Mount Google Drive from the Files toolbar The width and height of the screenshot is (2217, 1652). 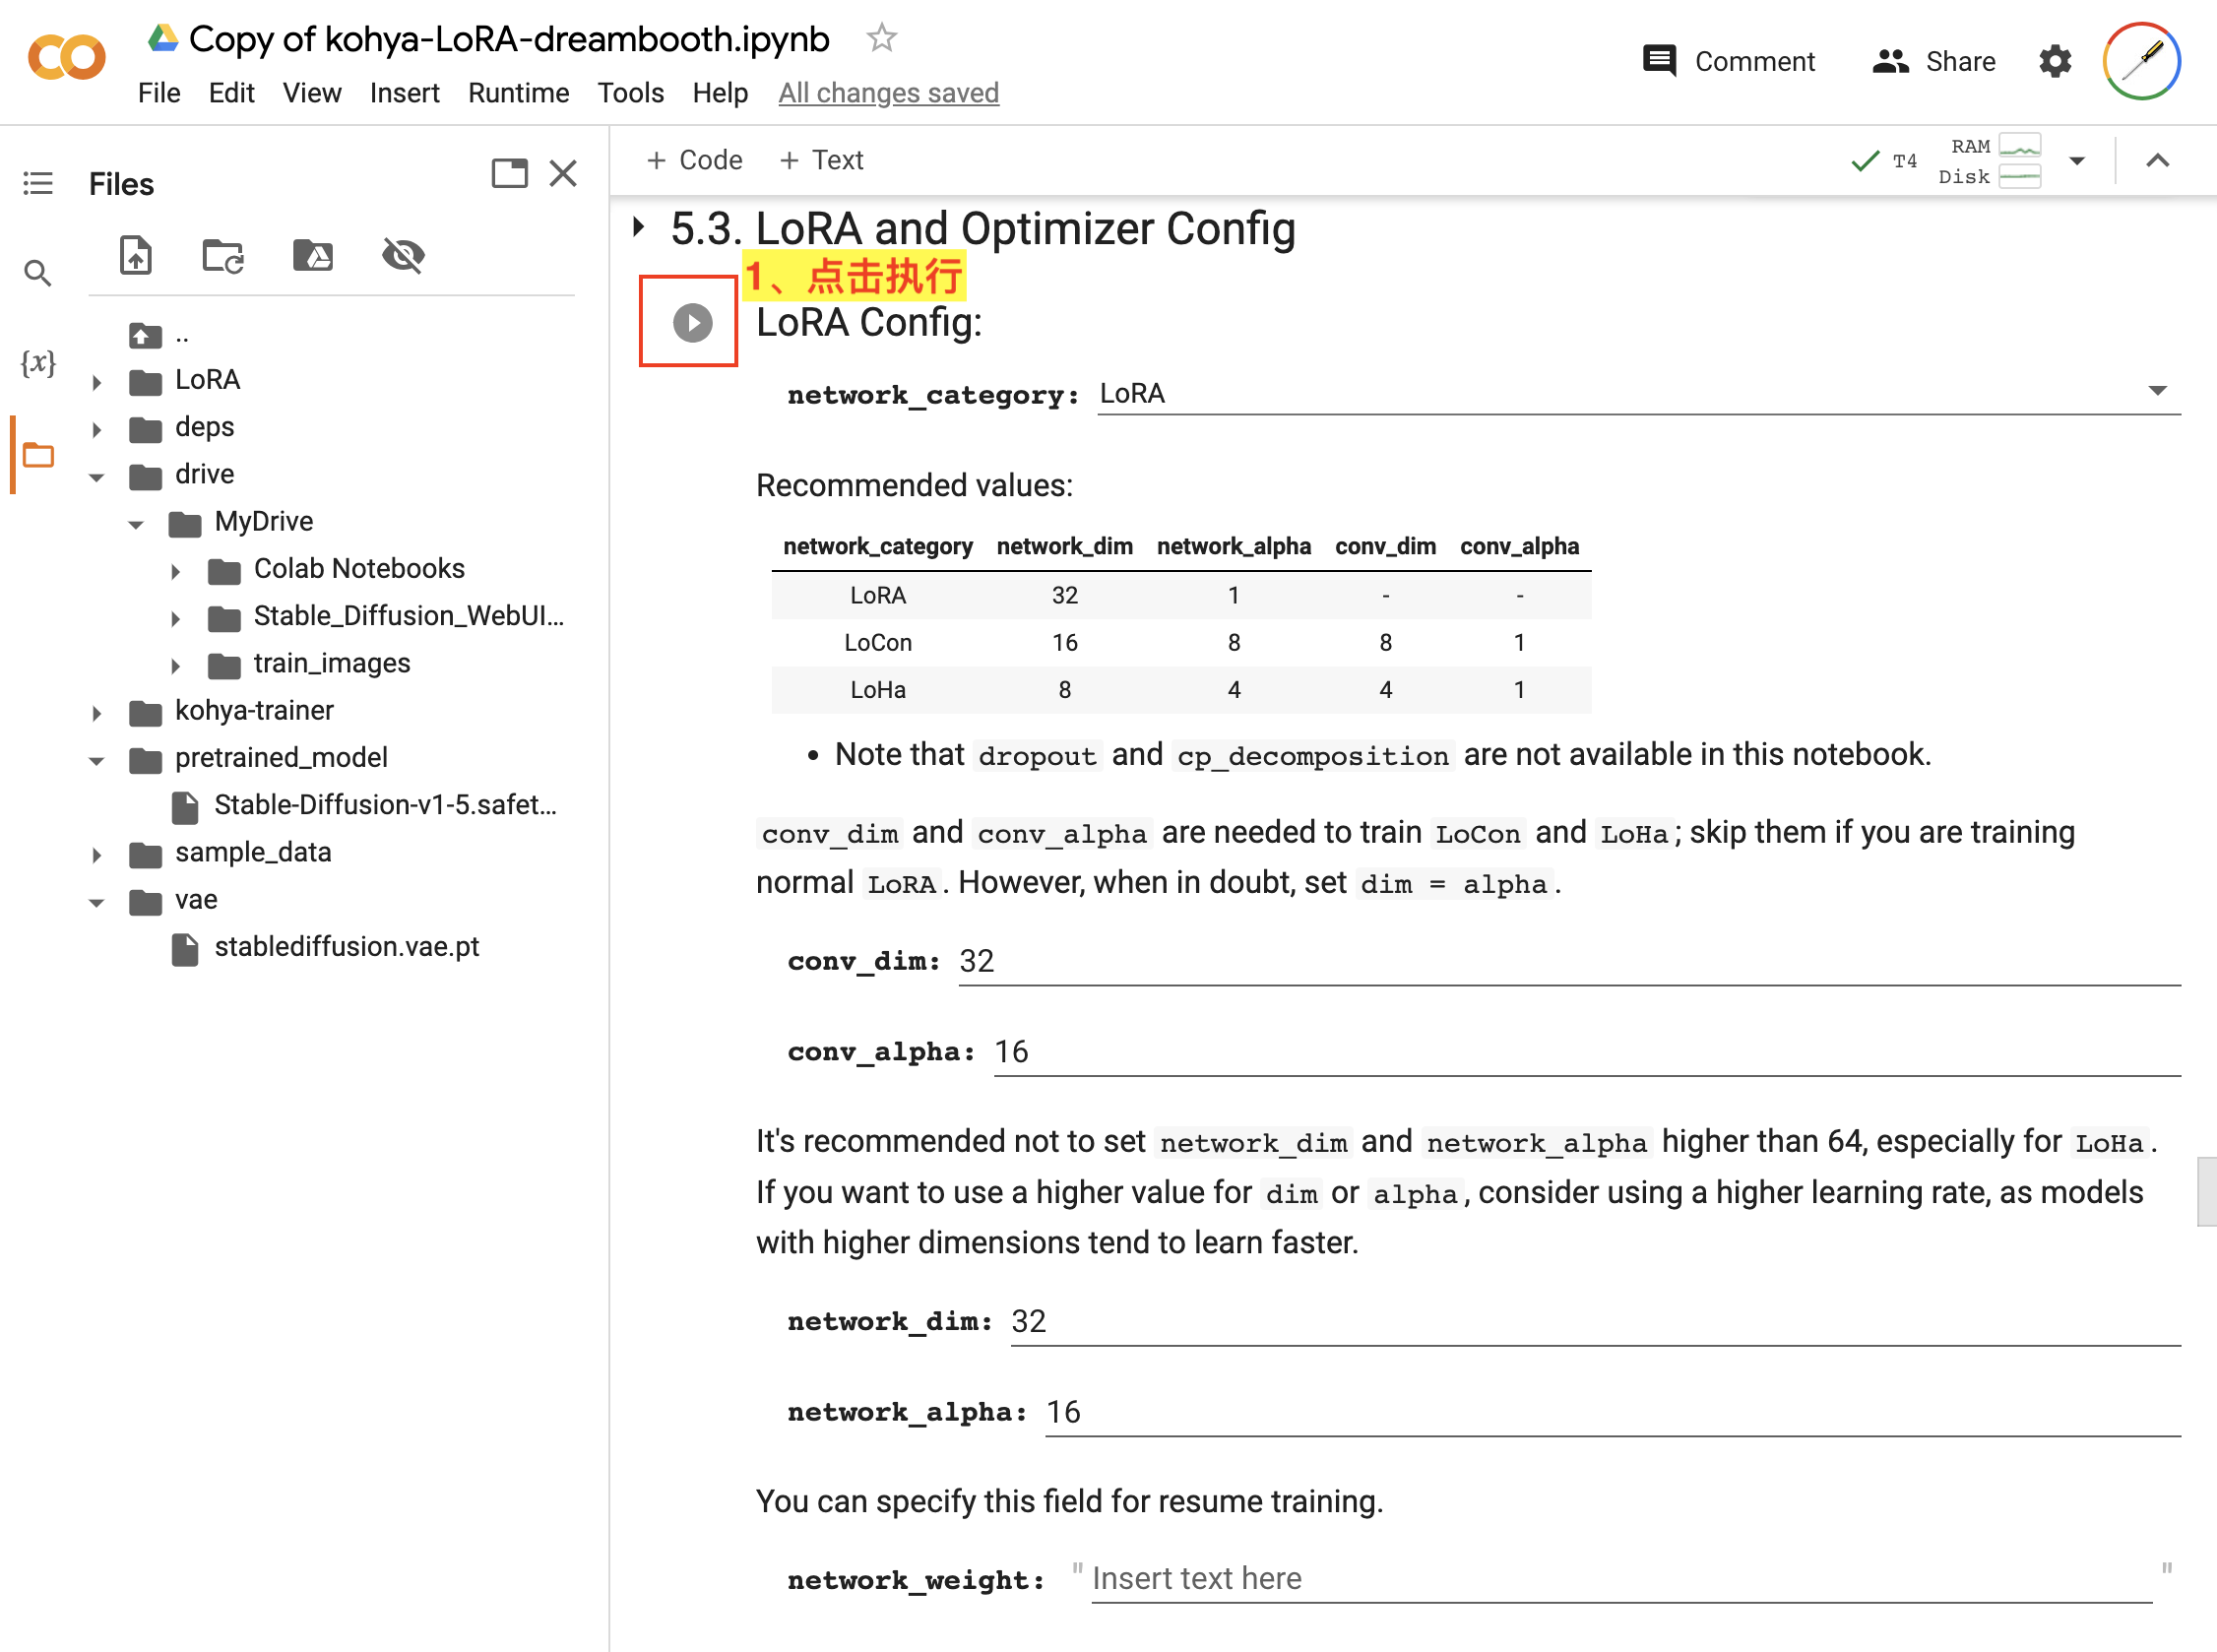pyautogui.click(x=312, y=256)
